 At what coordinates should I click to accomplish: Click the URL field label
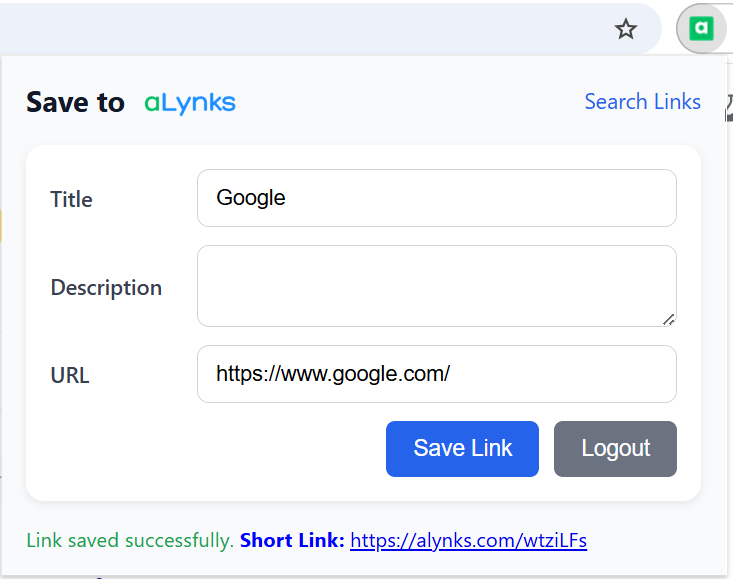click(70, 376)
